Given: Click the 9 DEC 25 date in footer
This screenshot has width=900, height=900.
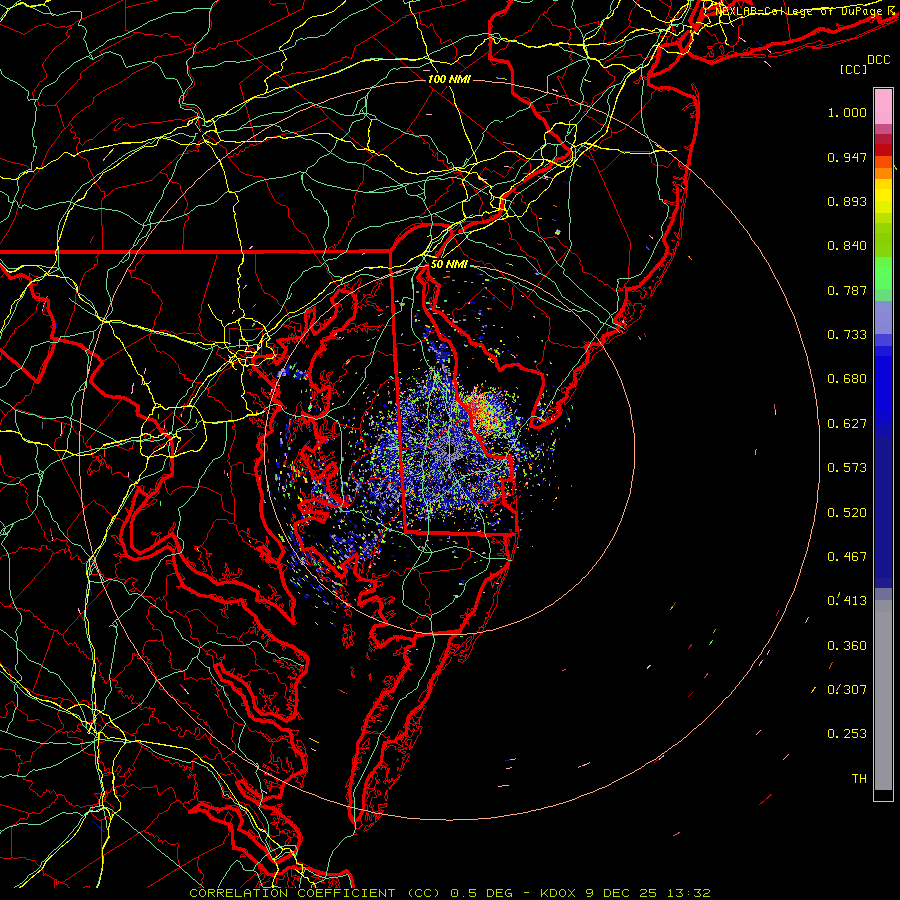Looking at the screenshot, I should point(622,893).
